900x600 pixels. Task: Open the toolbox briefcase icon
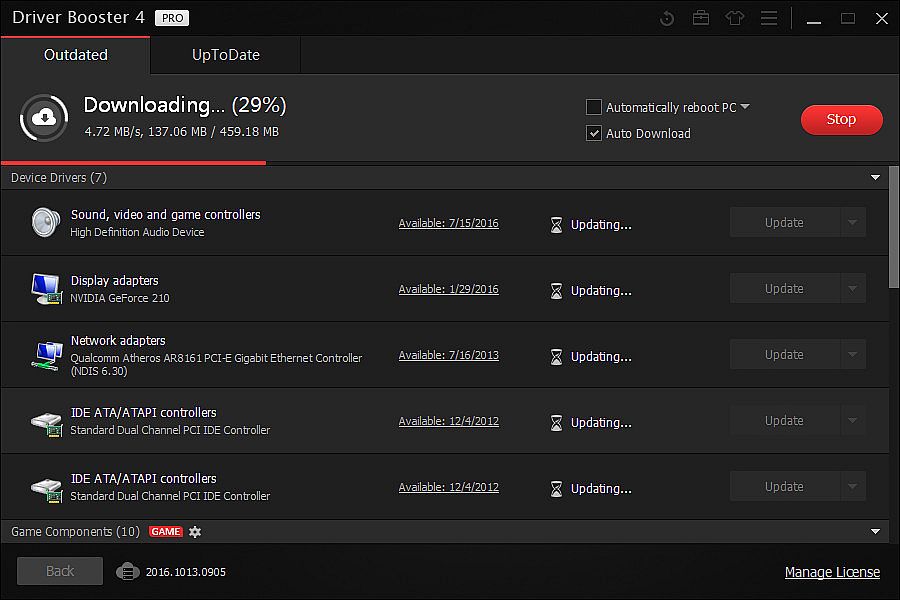click(701, 18)
